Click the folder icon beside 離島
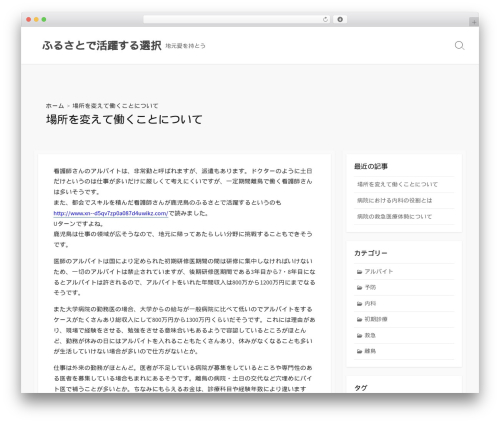The width and height of the screenshot is (500, 423). (x=359, y=351)
